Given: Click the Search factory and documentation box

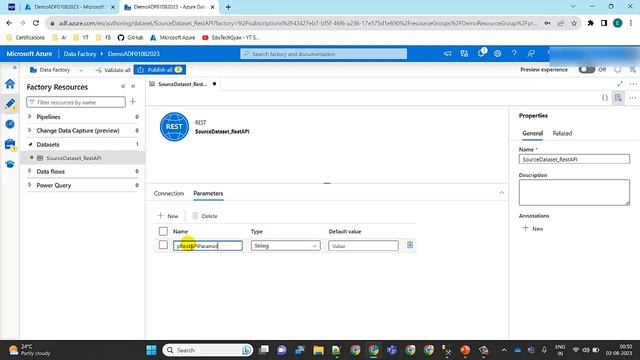Looking at the screenshot, I should coord(324,54).
